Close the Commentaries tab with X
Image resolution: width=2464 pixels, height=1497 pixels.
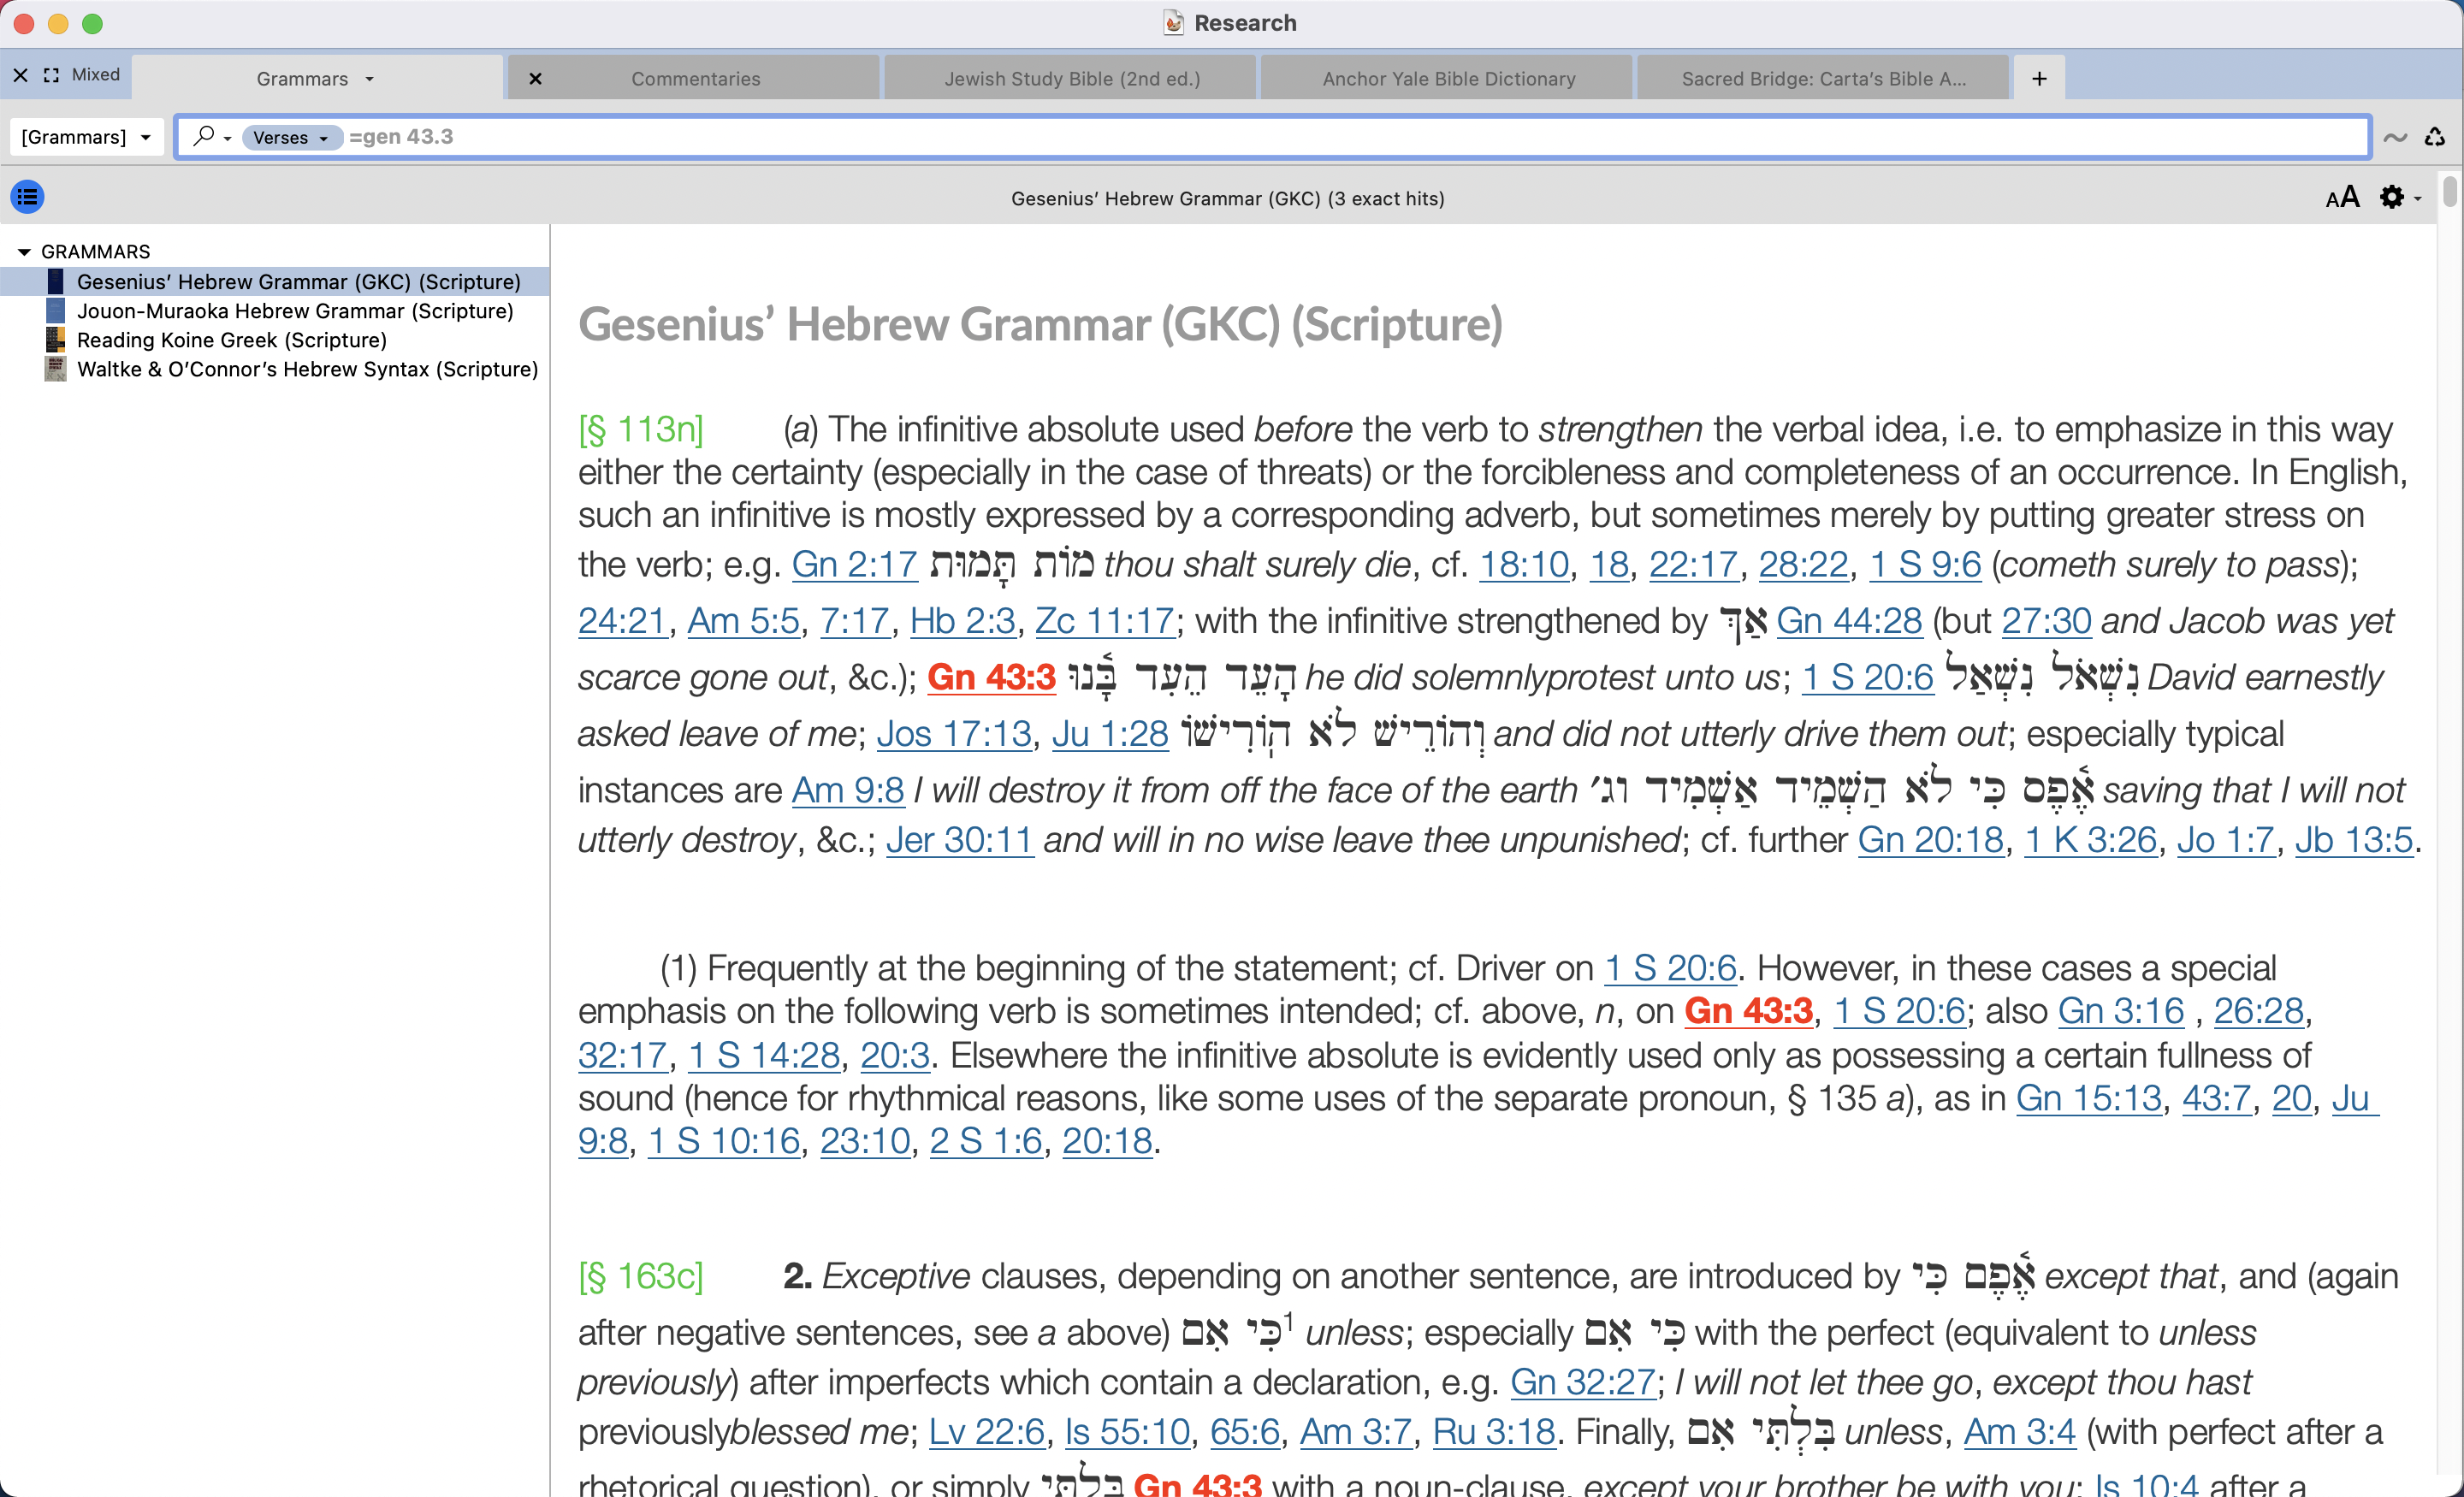536,78
